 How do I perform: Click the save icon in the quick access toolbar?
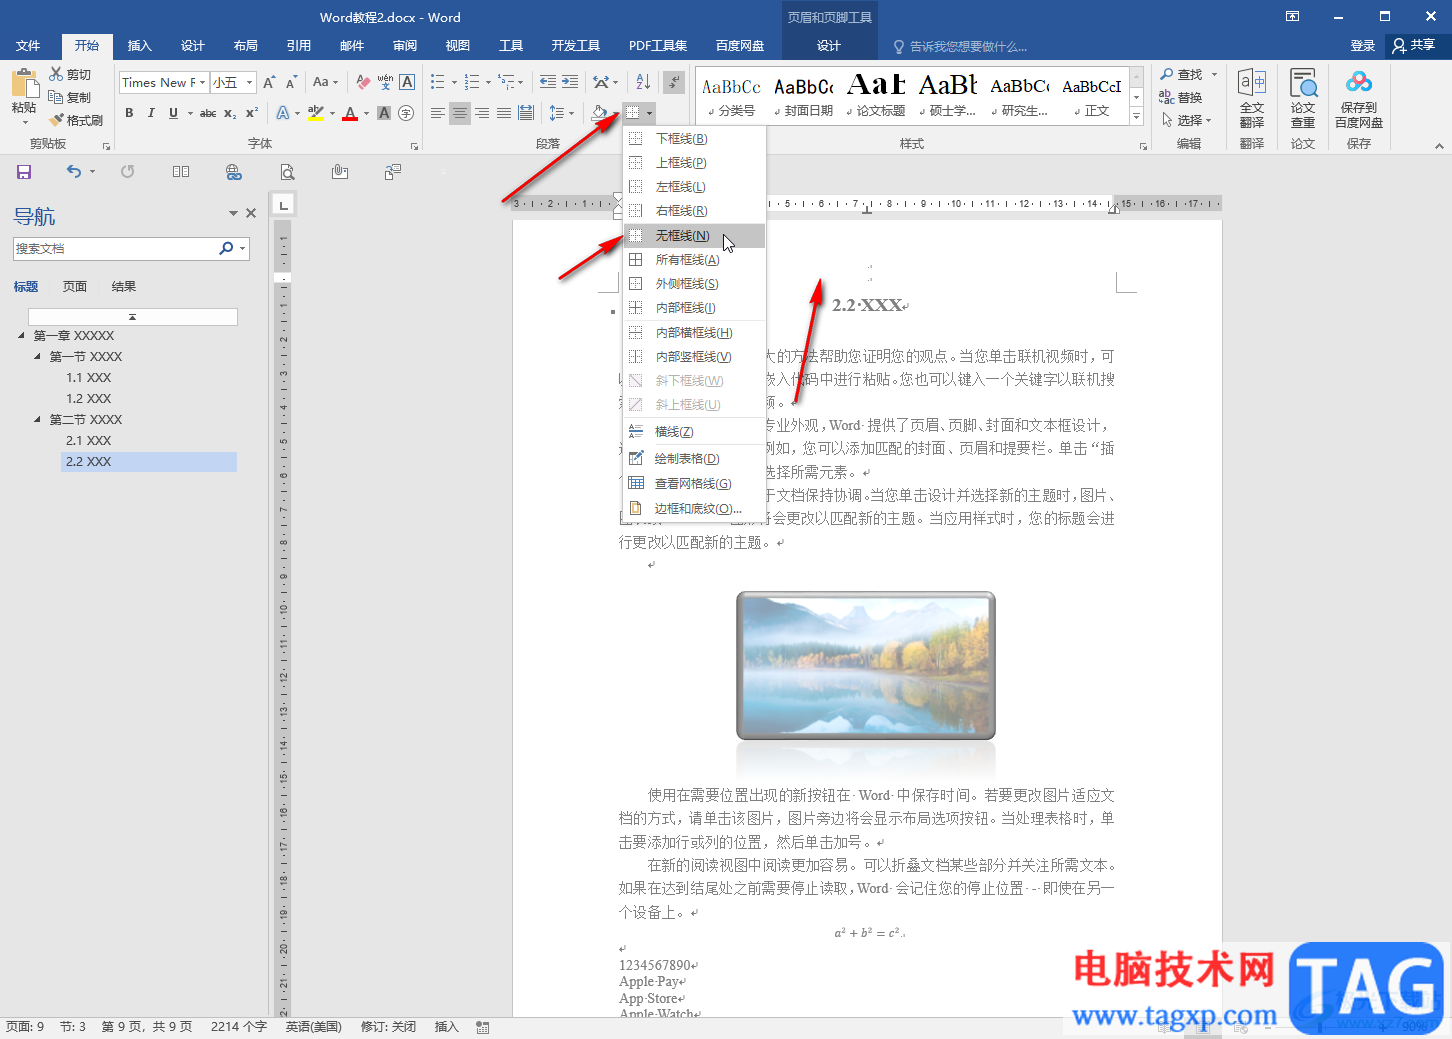pos(24,172)
